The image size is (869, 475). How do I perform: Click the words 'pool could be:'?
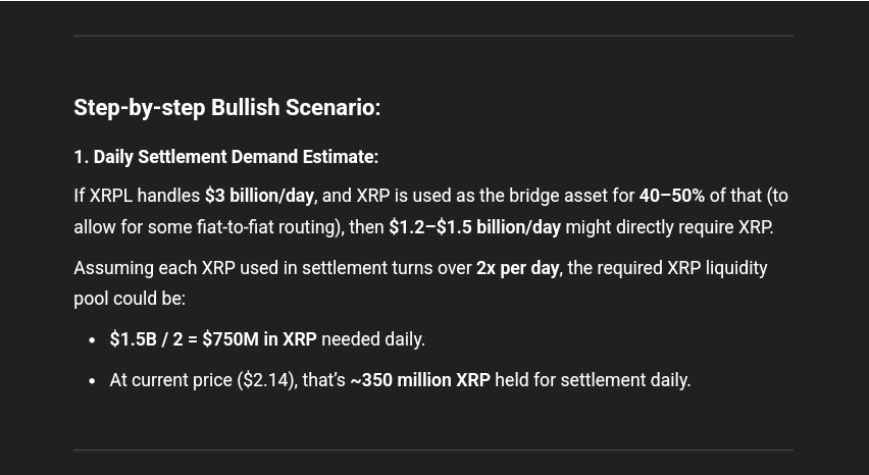130,299
